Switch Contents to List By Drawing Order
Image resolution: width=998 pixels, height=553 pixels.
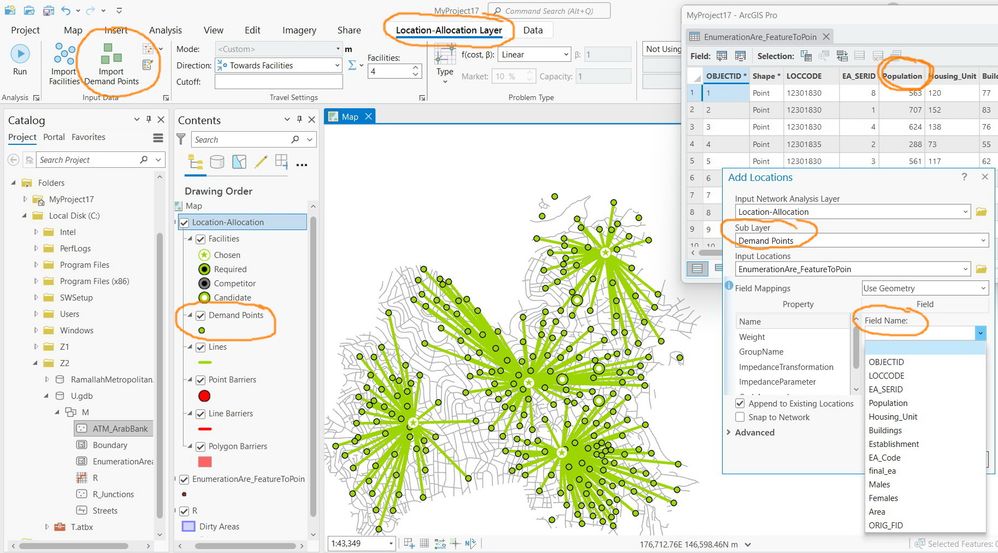click(x=196, y=162)
